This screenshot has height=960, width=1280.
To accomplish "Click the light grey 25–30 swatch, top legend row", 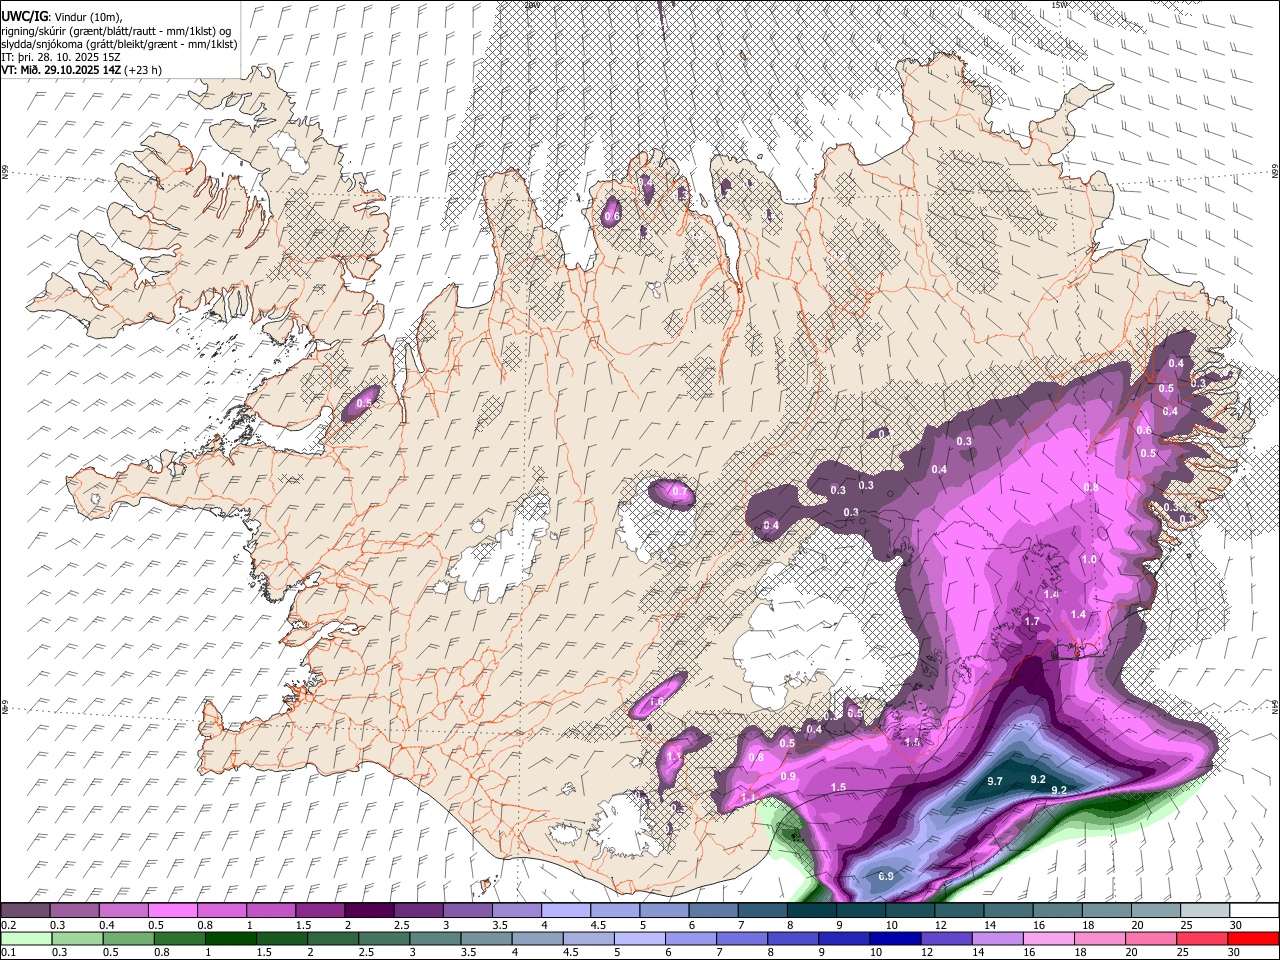I will (1206, 910).
